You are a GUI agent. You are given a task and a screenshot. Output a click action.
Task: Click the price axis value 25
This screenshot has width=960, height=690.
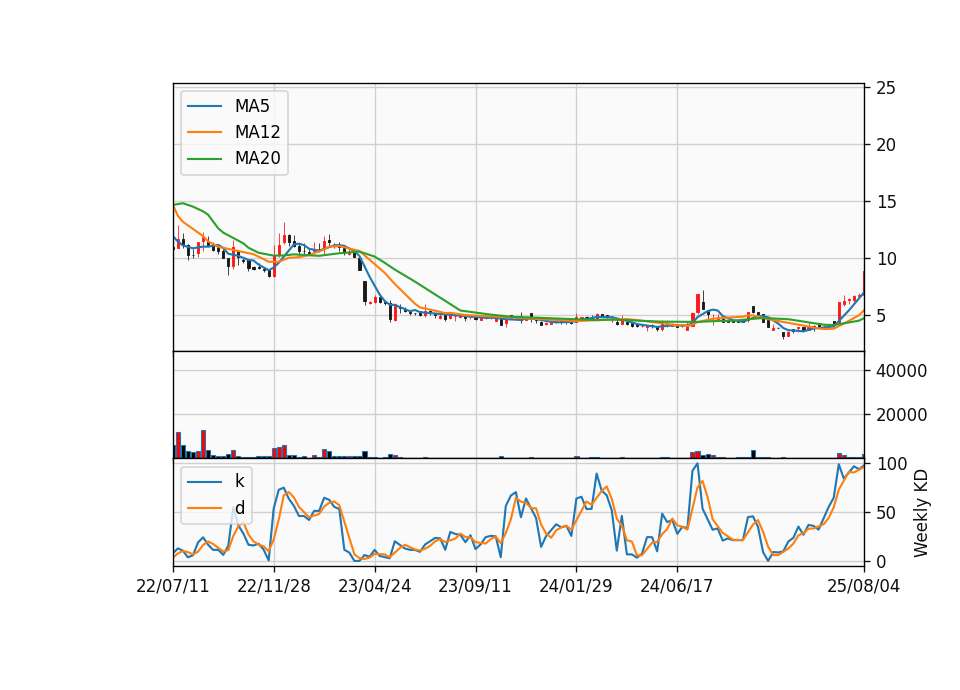click(885, 88)
